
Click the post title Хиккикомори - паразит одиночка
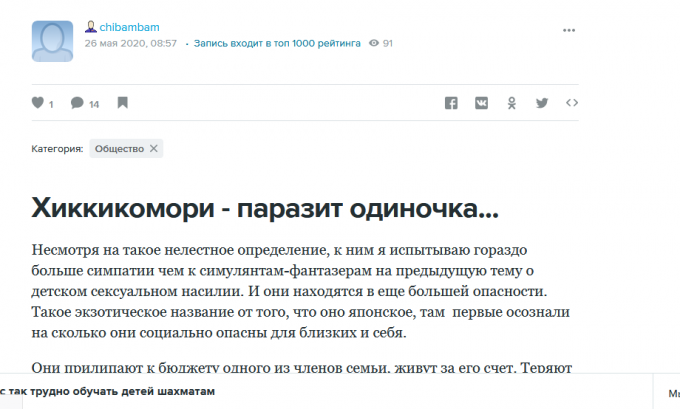pos(265,208)
